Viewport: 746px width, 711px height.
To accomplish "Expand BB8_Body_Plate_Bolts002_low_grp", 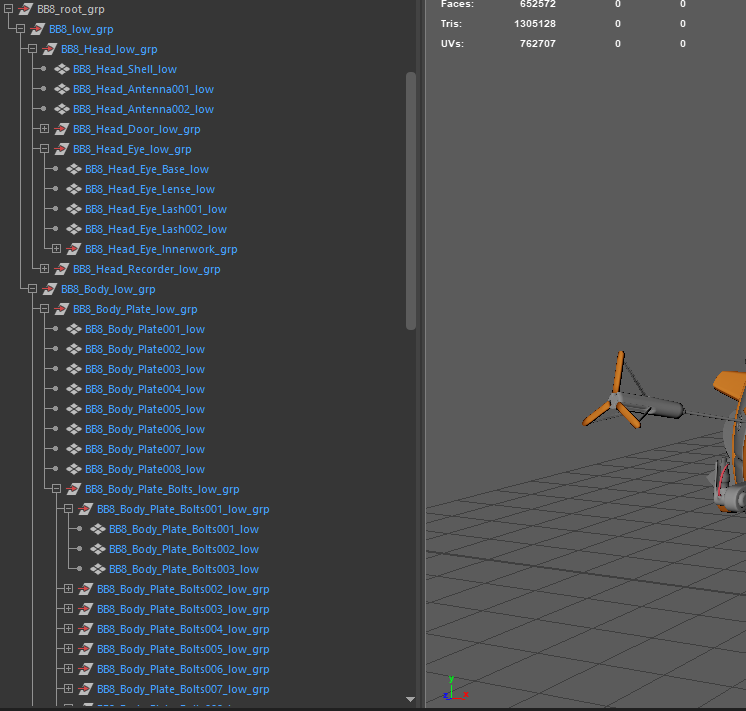I will pyautogui.click(x=68, y=588).
